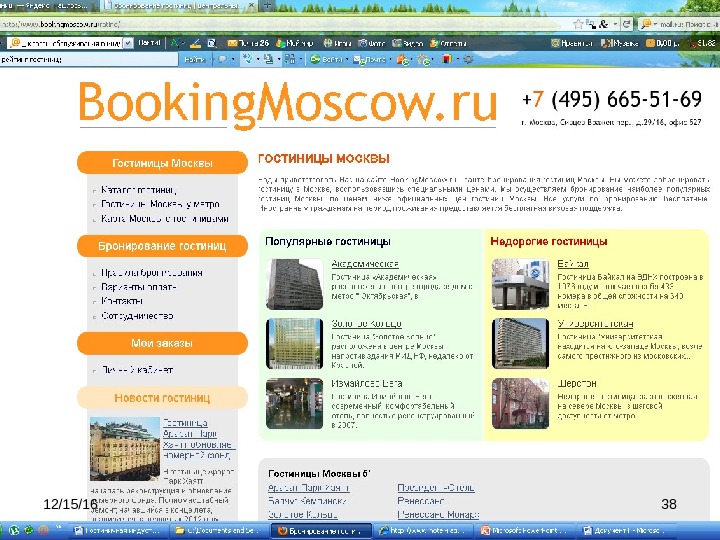Expand the Почта second toolbar dropdown arrow
720x540 pixels.
coord(390,59)
